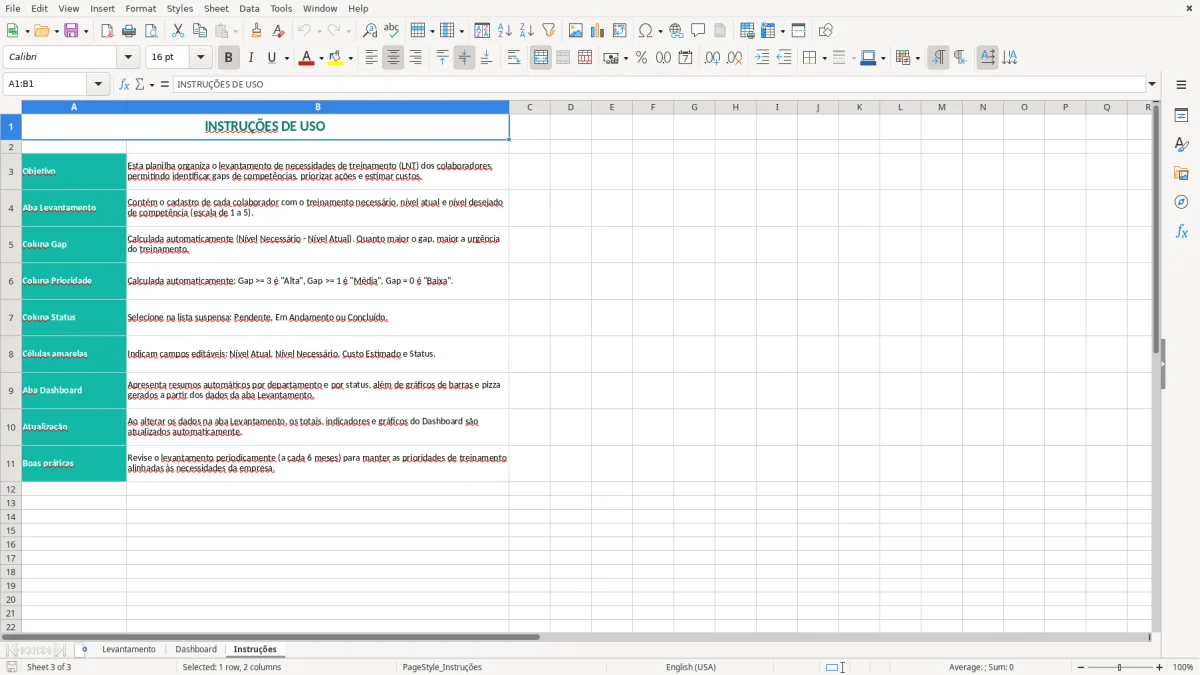Open the Function Wizard beside the formula bar

click(x=124, y=84)
